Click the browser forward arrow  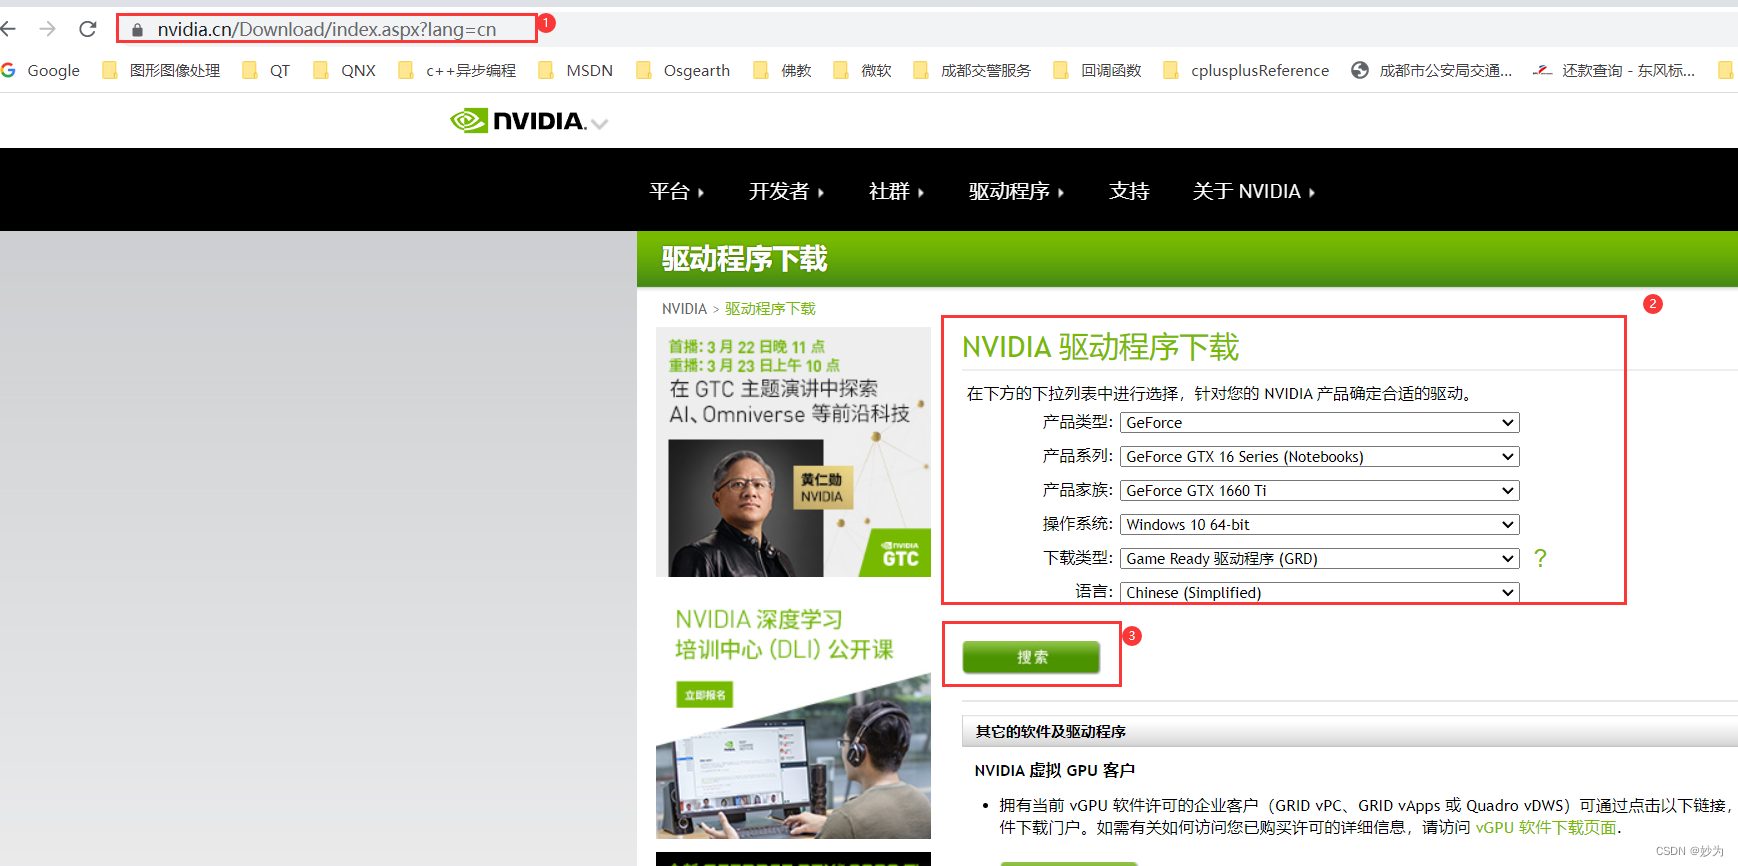[47, 29]
